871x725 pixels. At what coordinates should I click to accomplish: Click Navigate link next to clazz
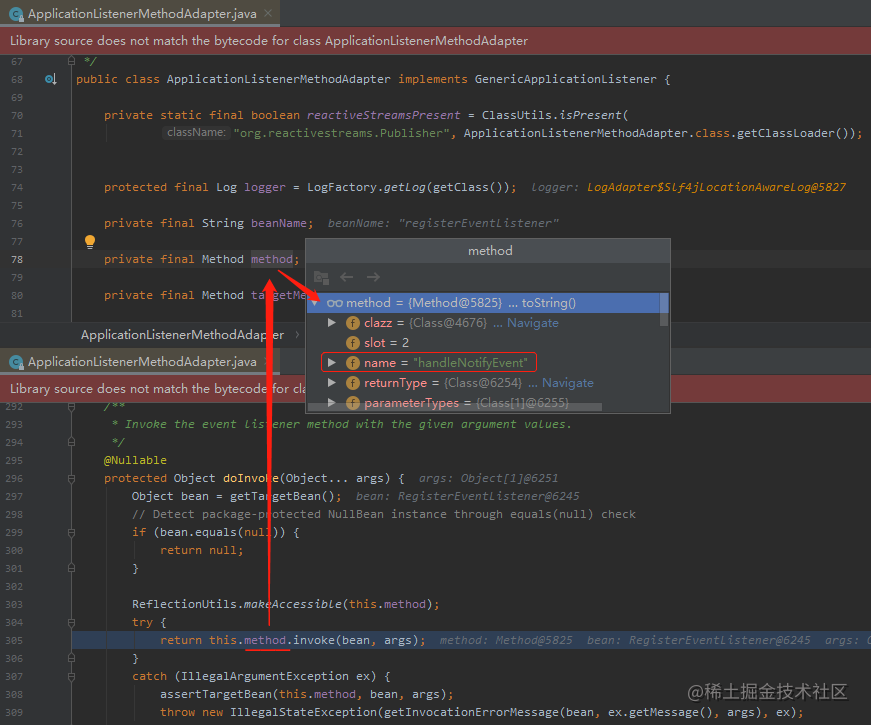pos(532,323)
